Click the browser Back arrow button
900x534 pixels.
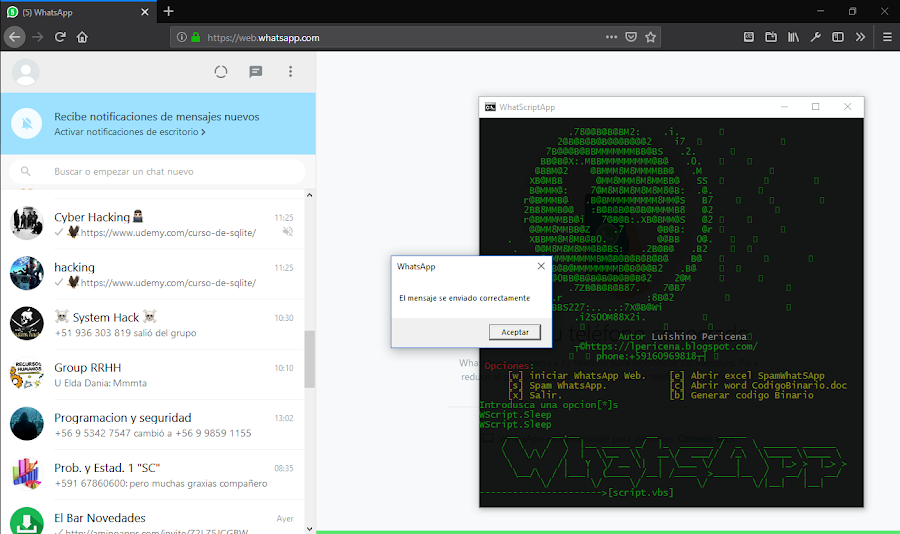pos(14,37)
